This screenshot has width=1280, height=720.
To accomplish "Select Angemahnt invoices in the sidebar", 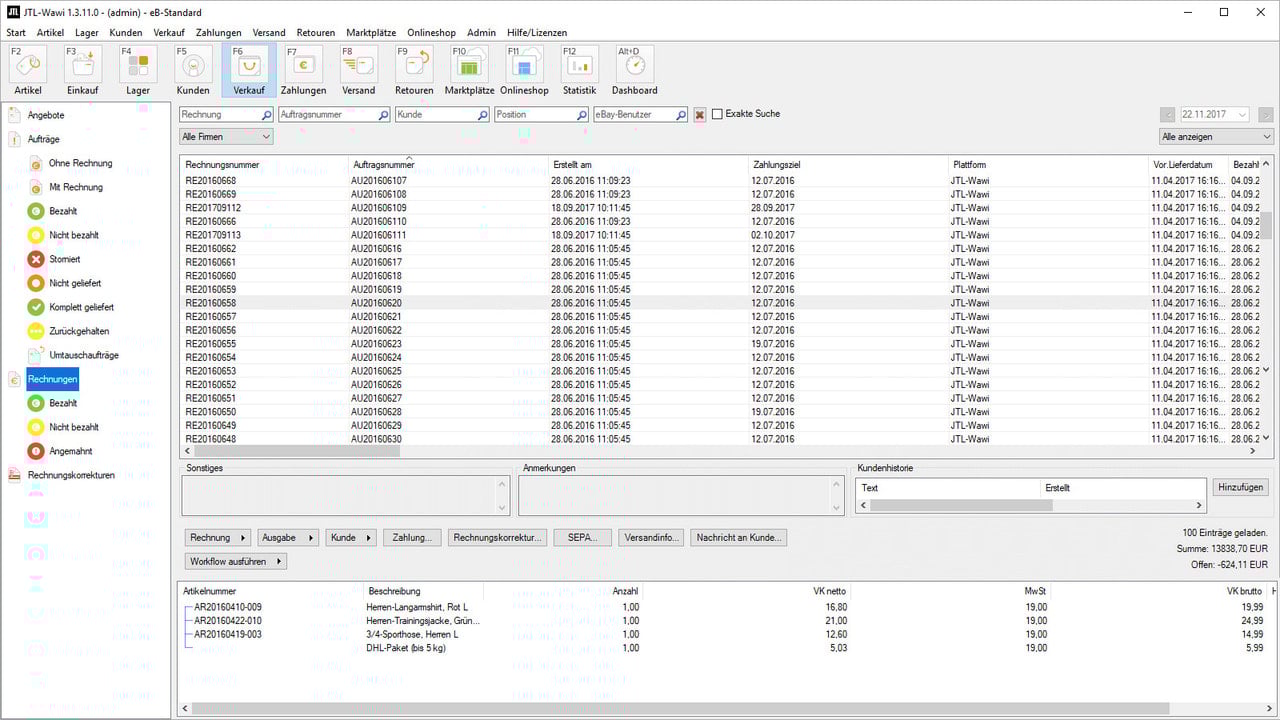I will tap(70, 451).
